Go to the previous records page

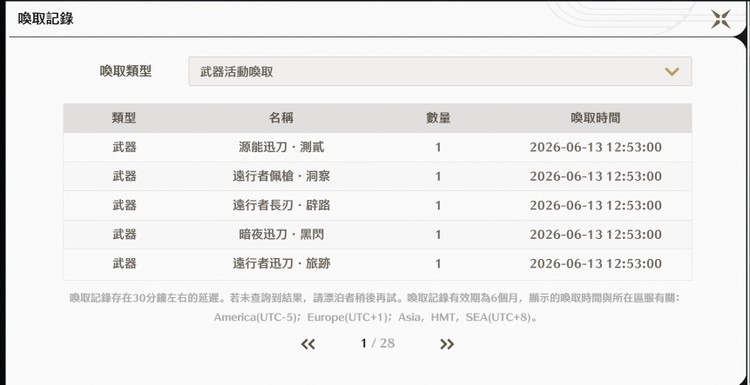(308, 344)
